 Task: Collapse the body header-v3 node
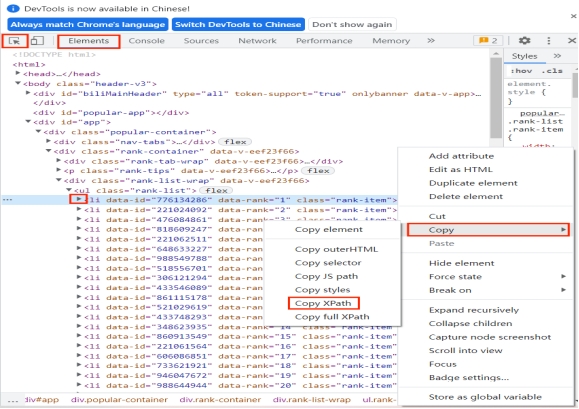coord(18,83)
